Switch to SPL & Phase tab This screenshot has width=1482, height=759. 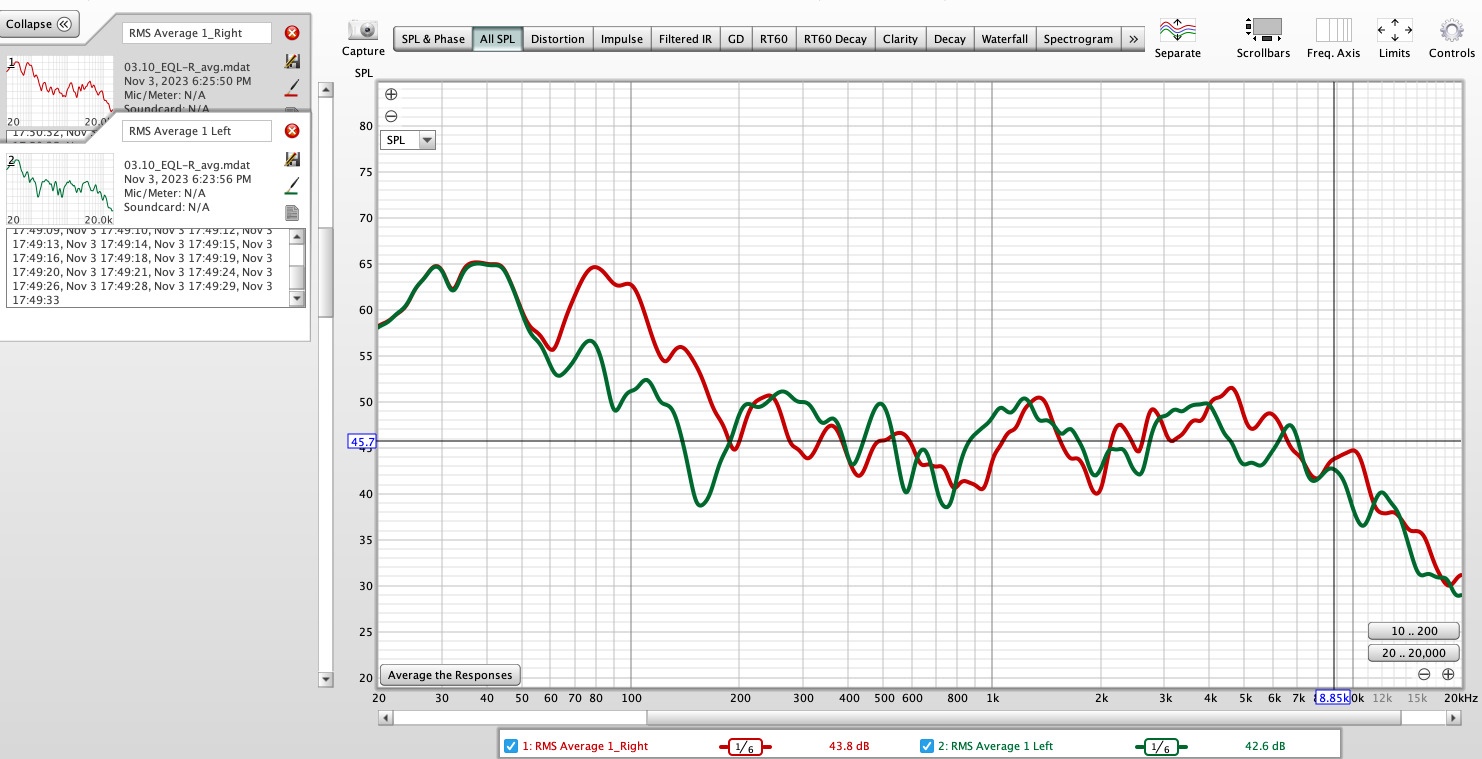[433, 39]
